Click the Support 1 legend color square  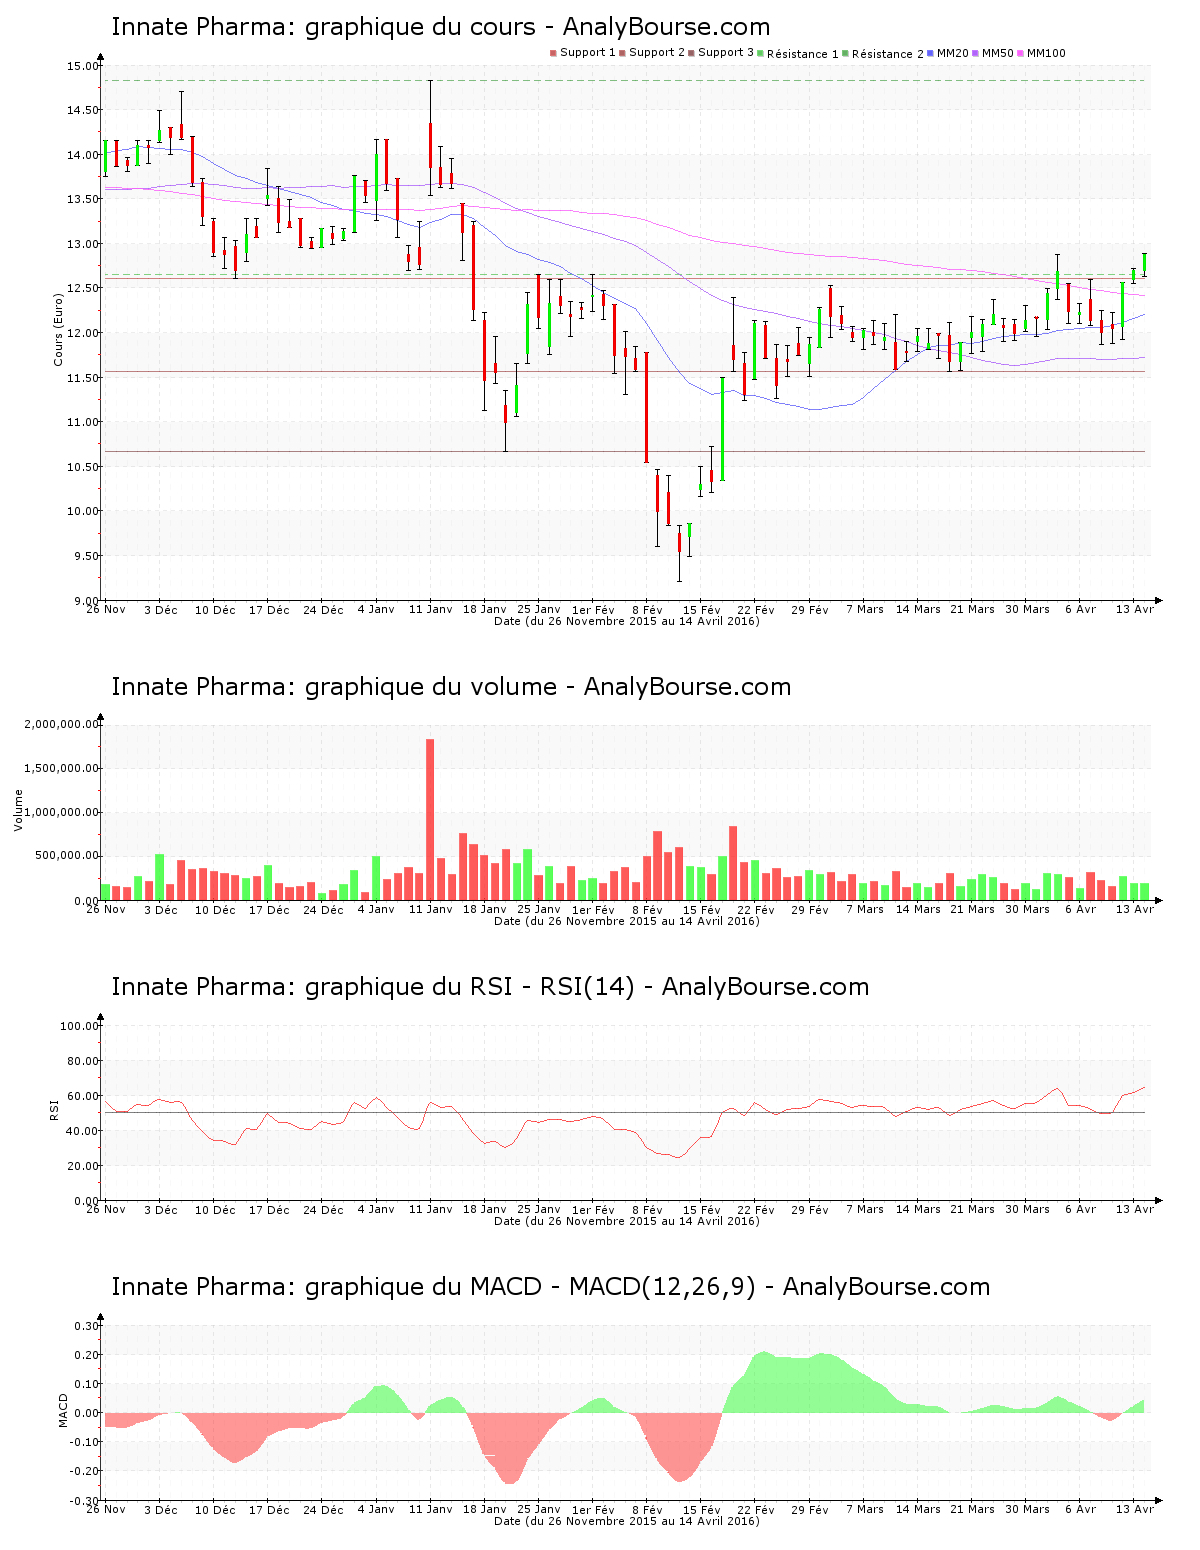[x=553, y=53]
